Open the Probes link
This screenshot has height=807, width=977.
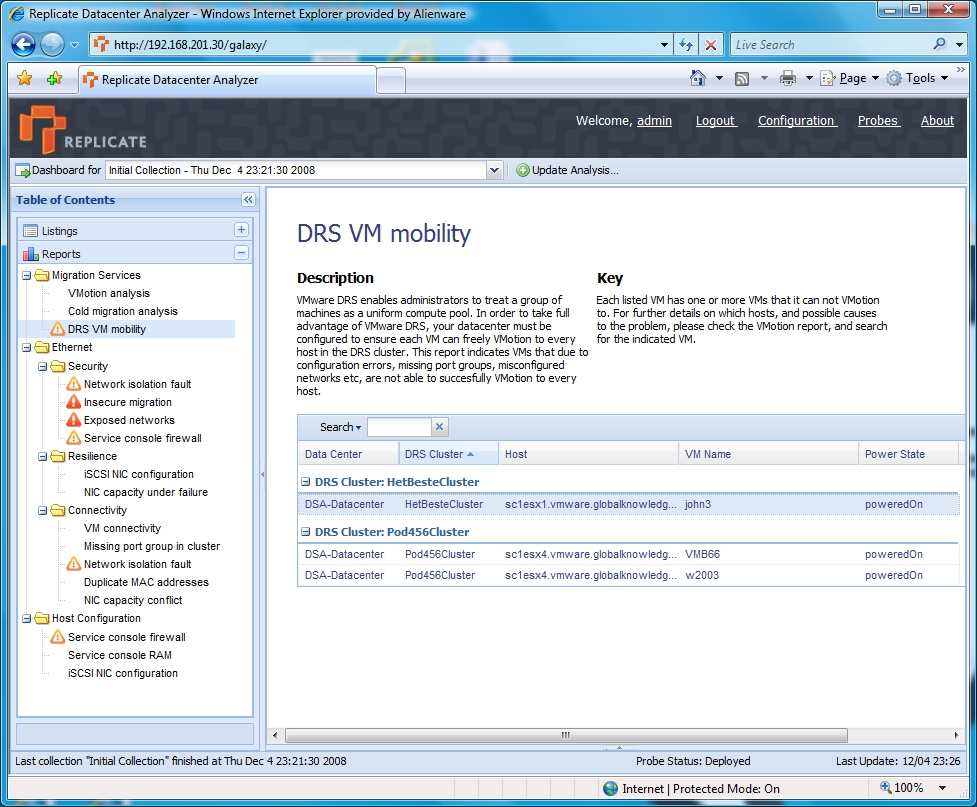(879, 121)
